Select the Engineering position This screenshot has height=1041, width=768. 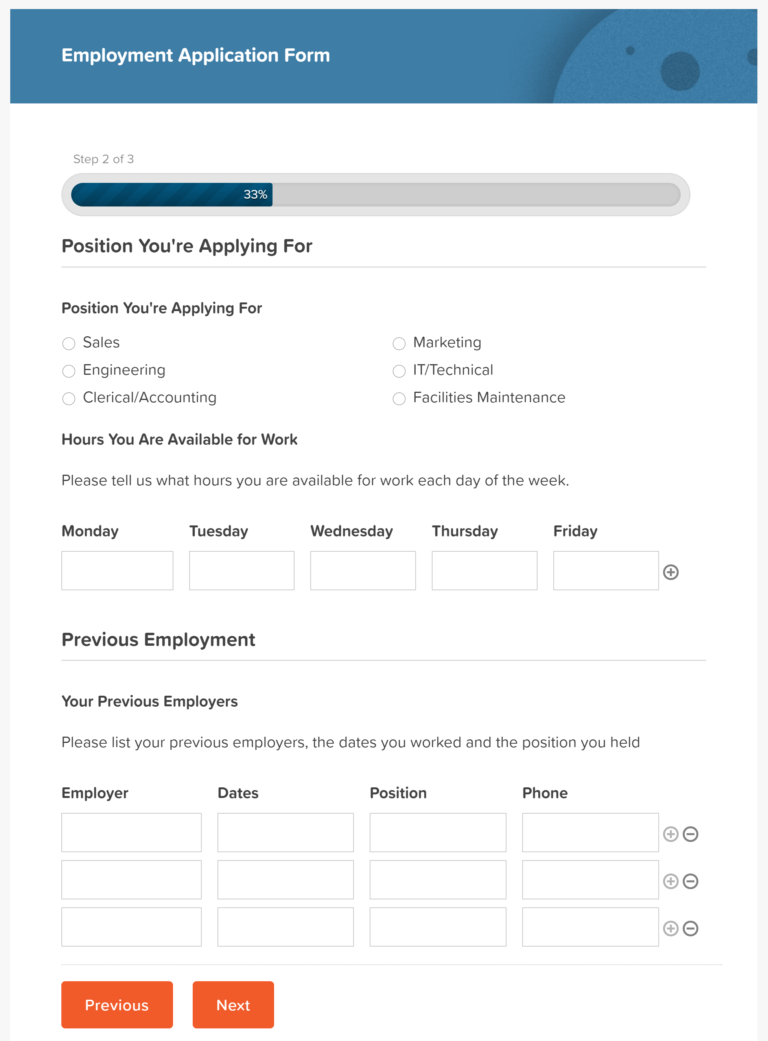[x=68, y=371]
